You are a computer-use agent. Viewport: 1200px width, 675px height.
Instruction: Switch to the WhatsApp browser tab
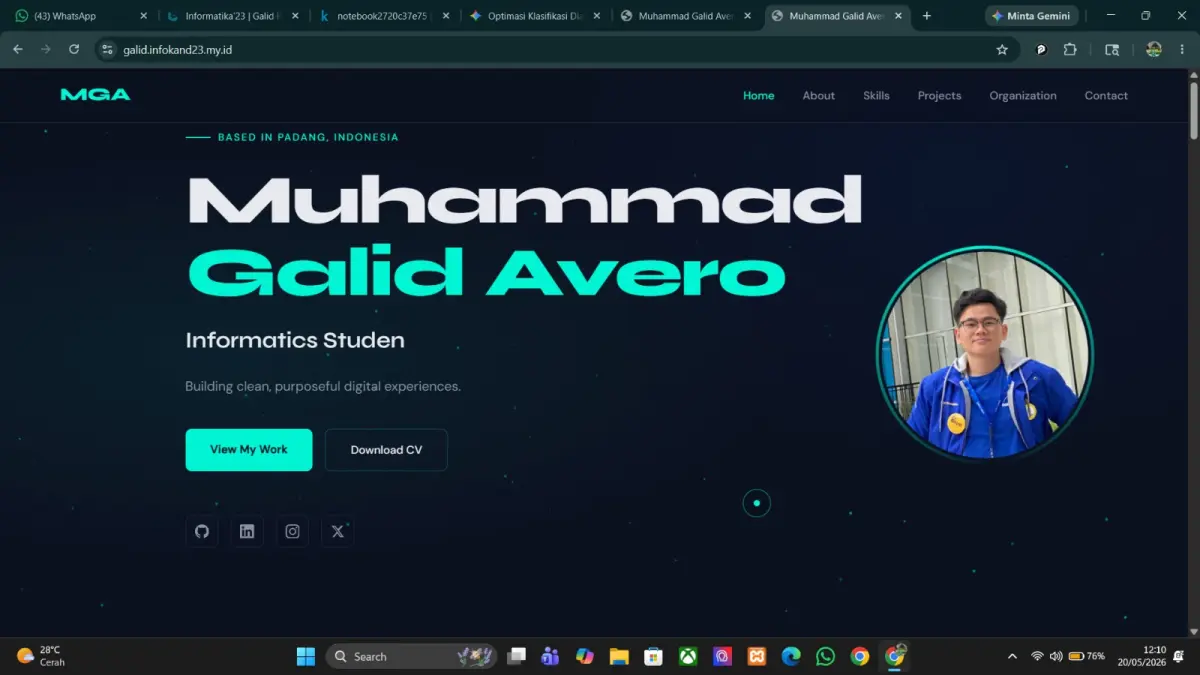tap(80, 16)
